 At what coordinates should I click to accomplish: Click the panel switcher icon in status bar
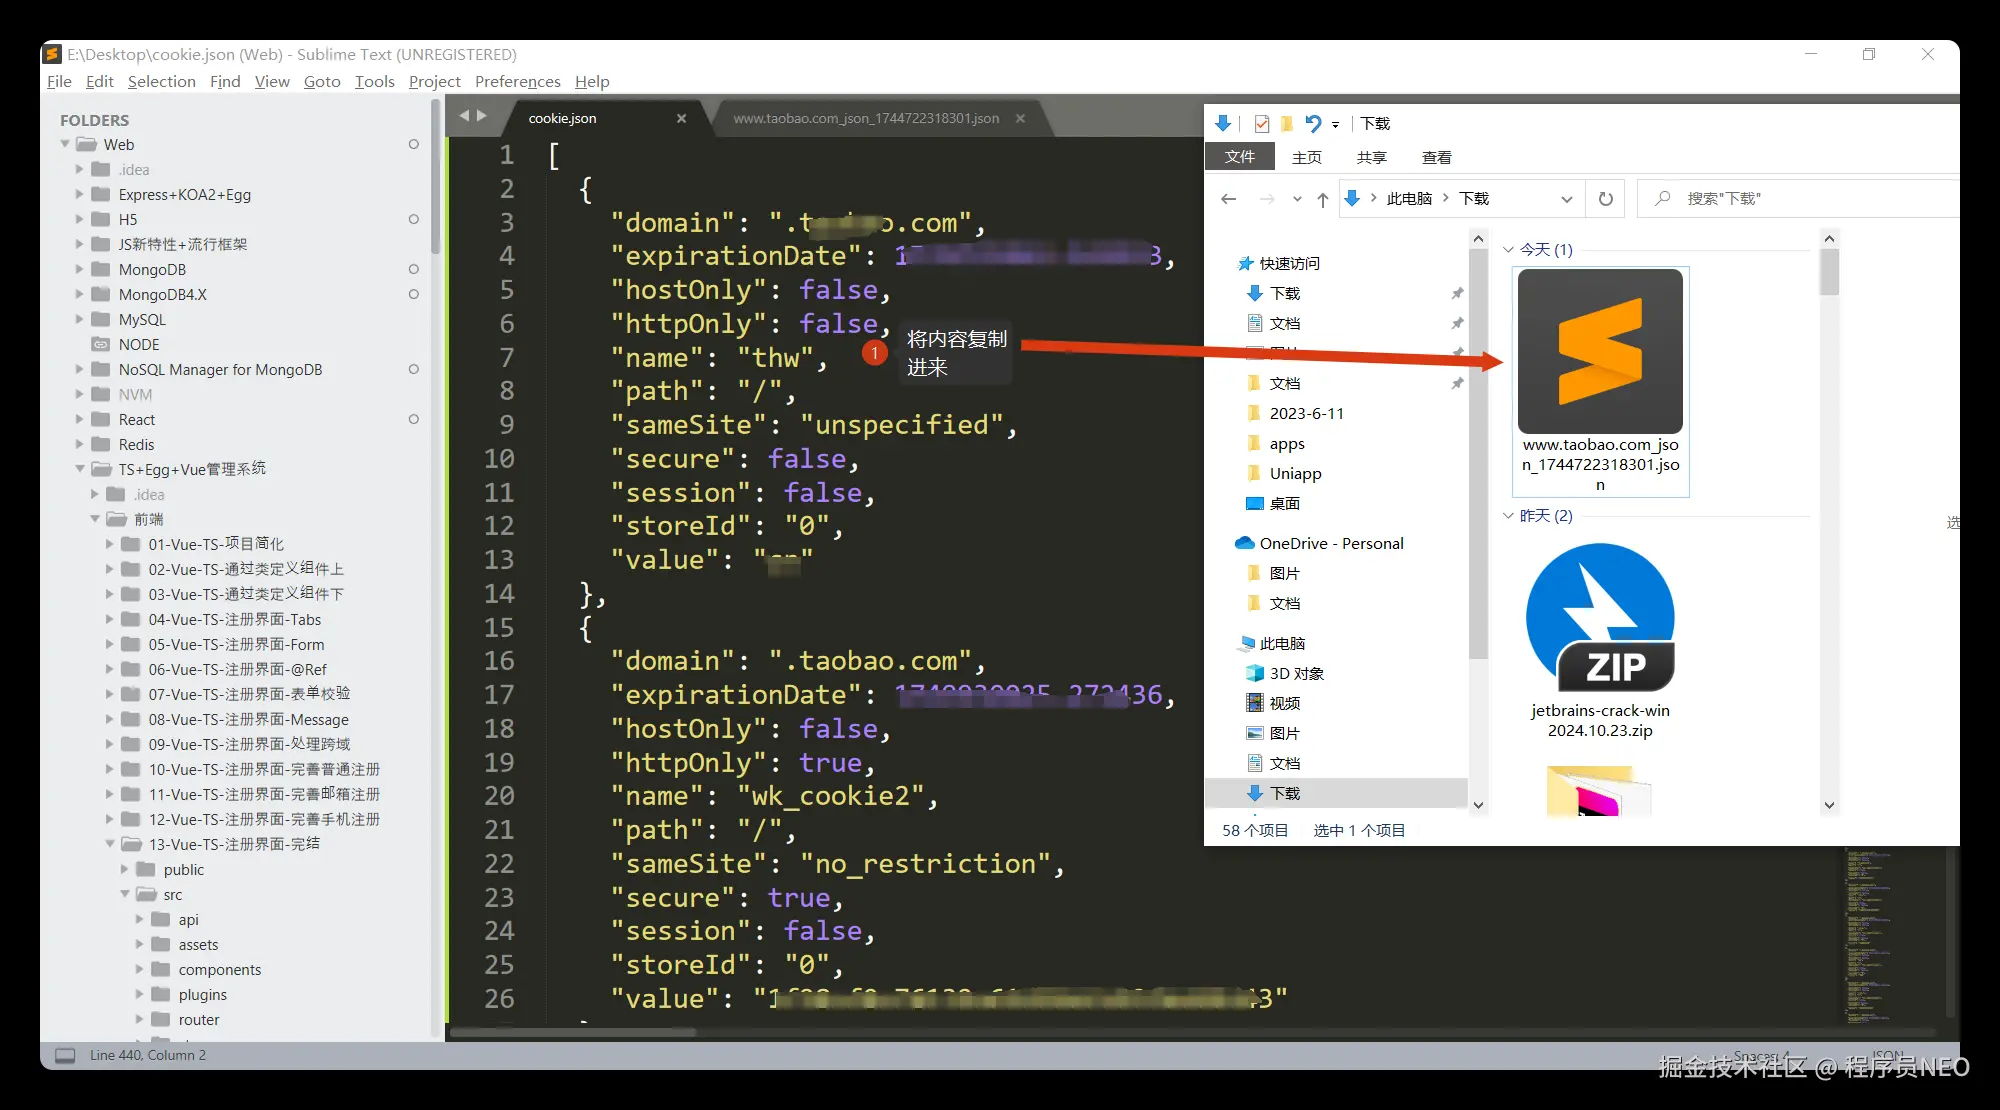pos(65,1055)
